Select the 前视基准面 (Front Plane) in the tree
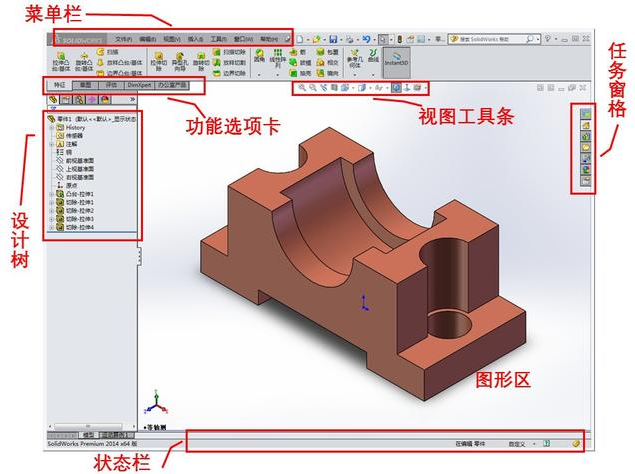The width and height of the screenshot is (635, 474). [x=75, y=161]
